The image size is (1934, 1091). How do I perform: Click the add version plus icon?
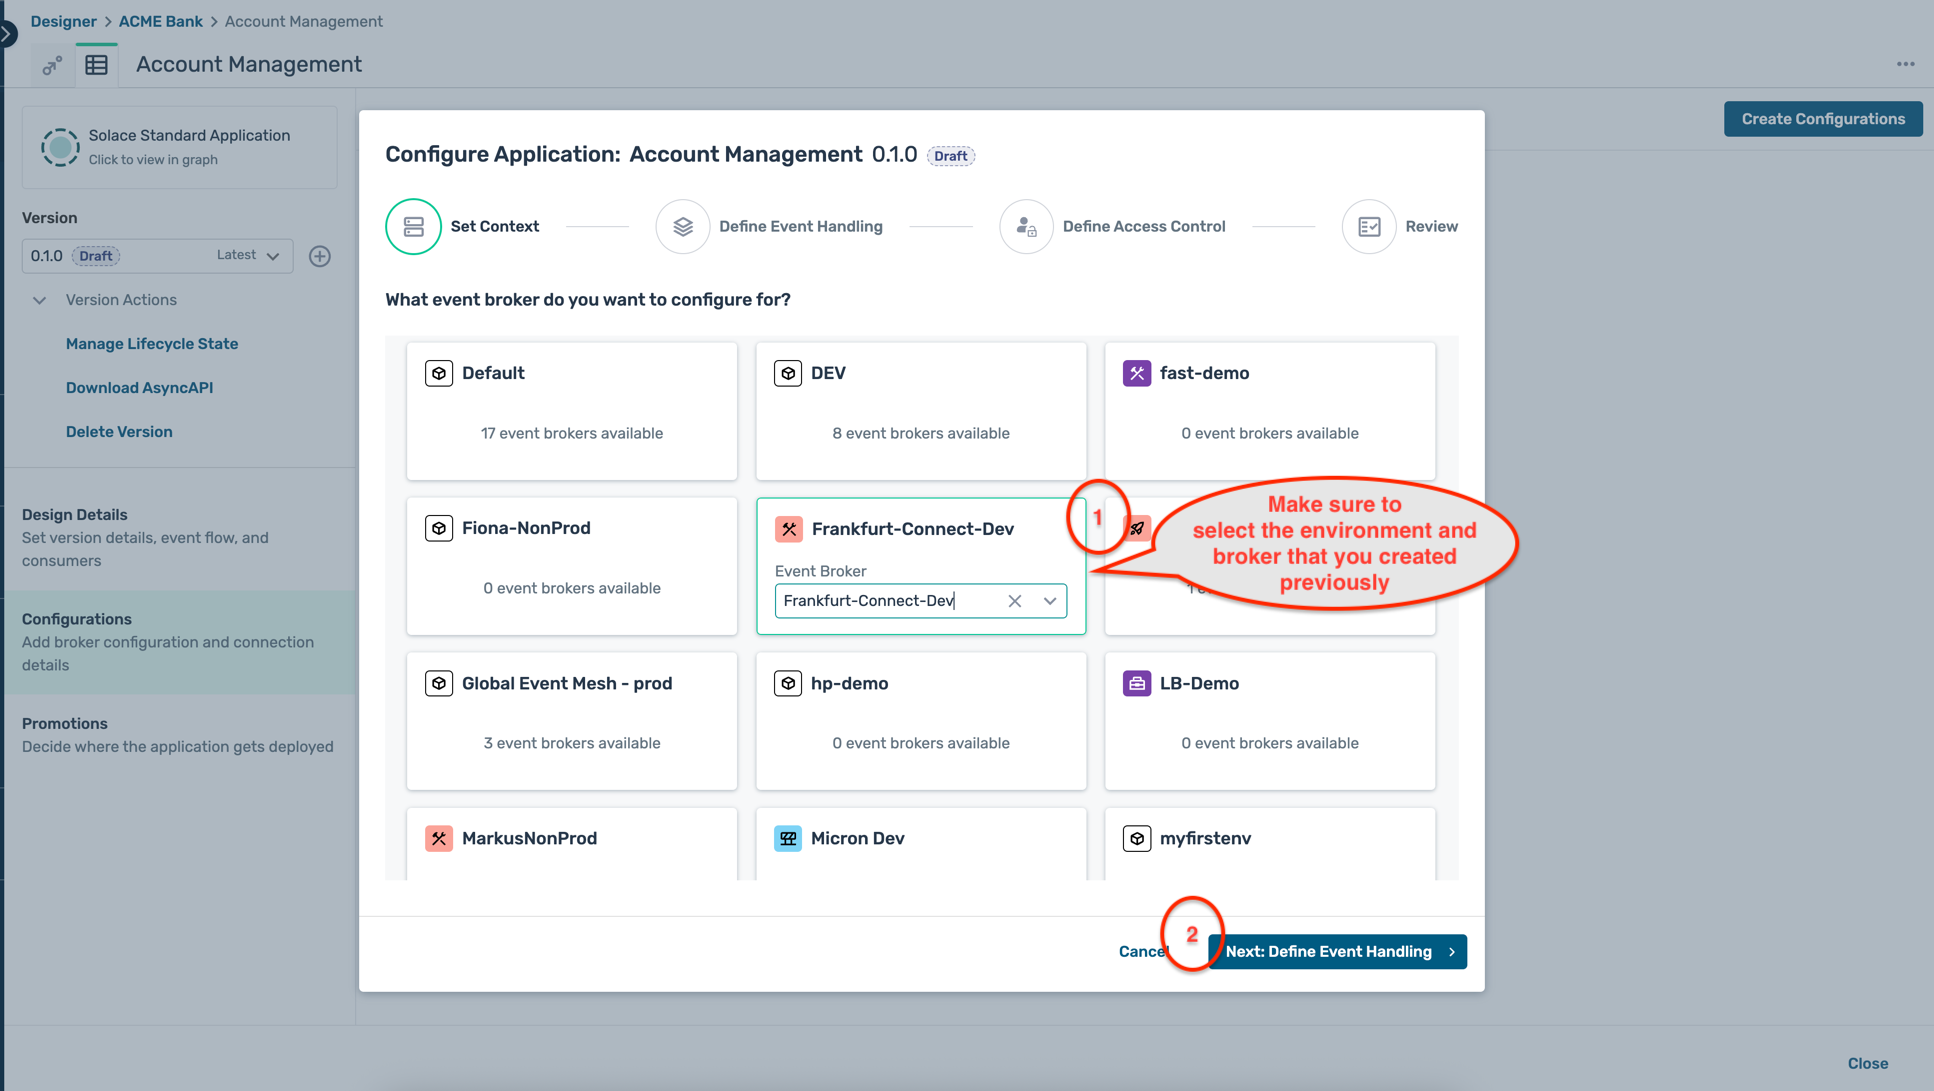[x=320, y=256]
